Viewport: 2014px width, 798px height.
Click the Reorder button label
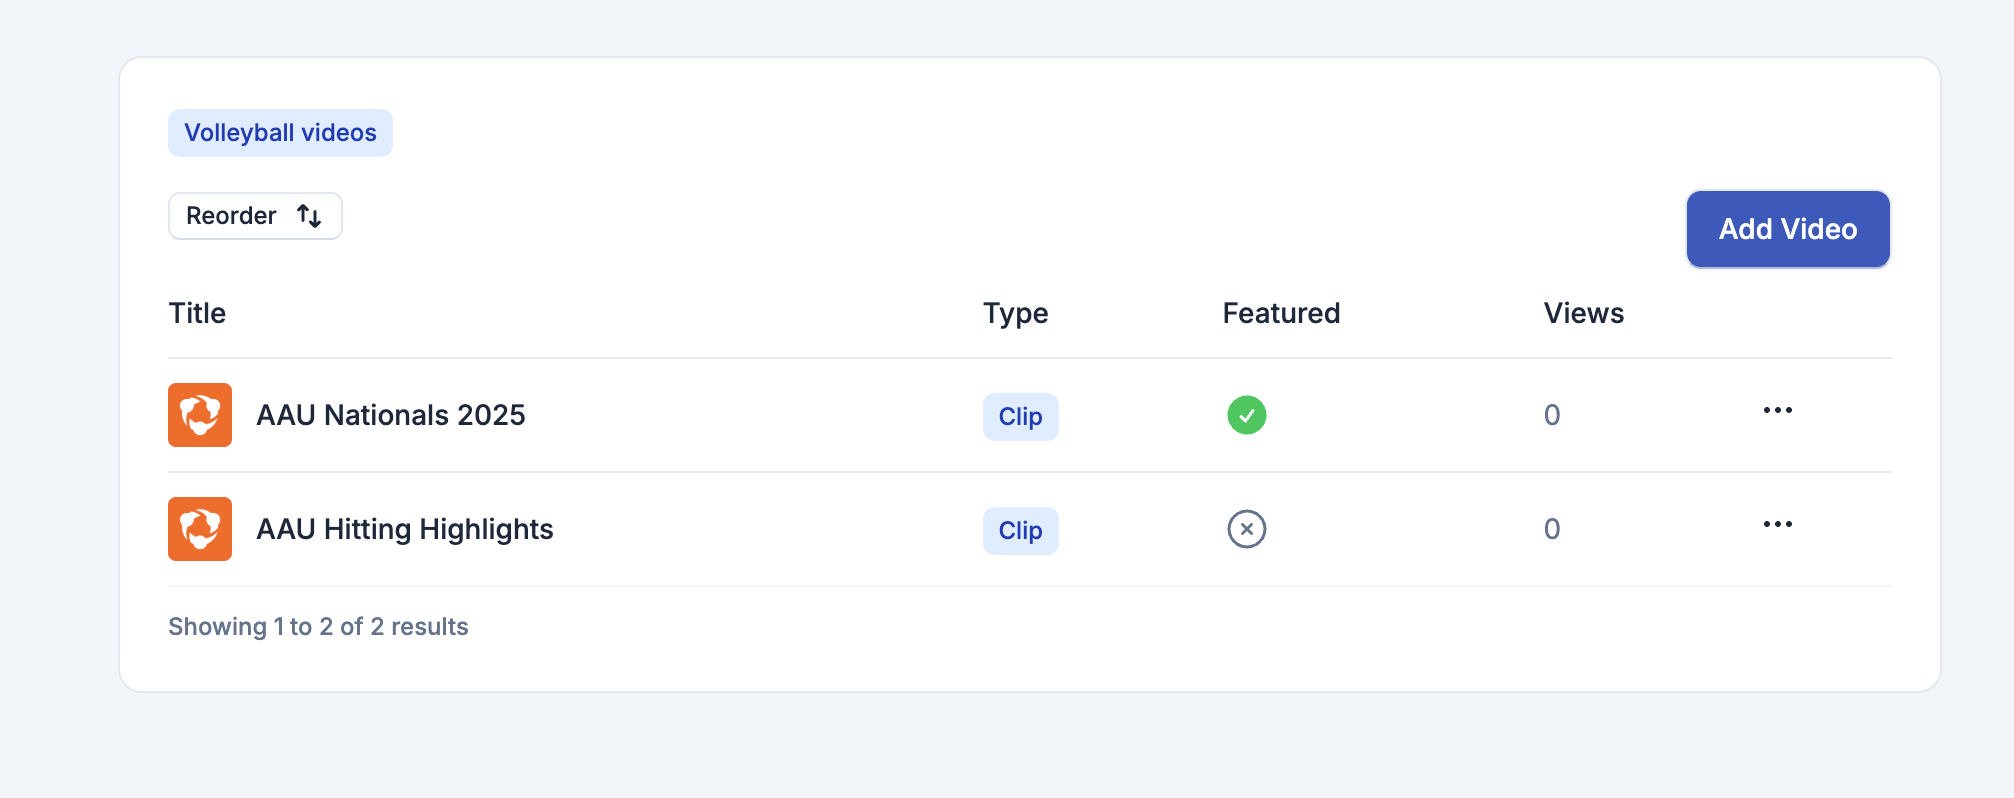coord(231,216)
